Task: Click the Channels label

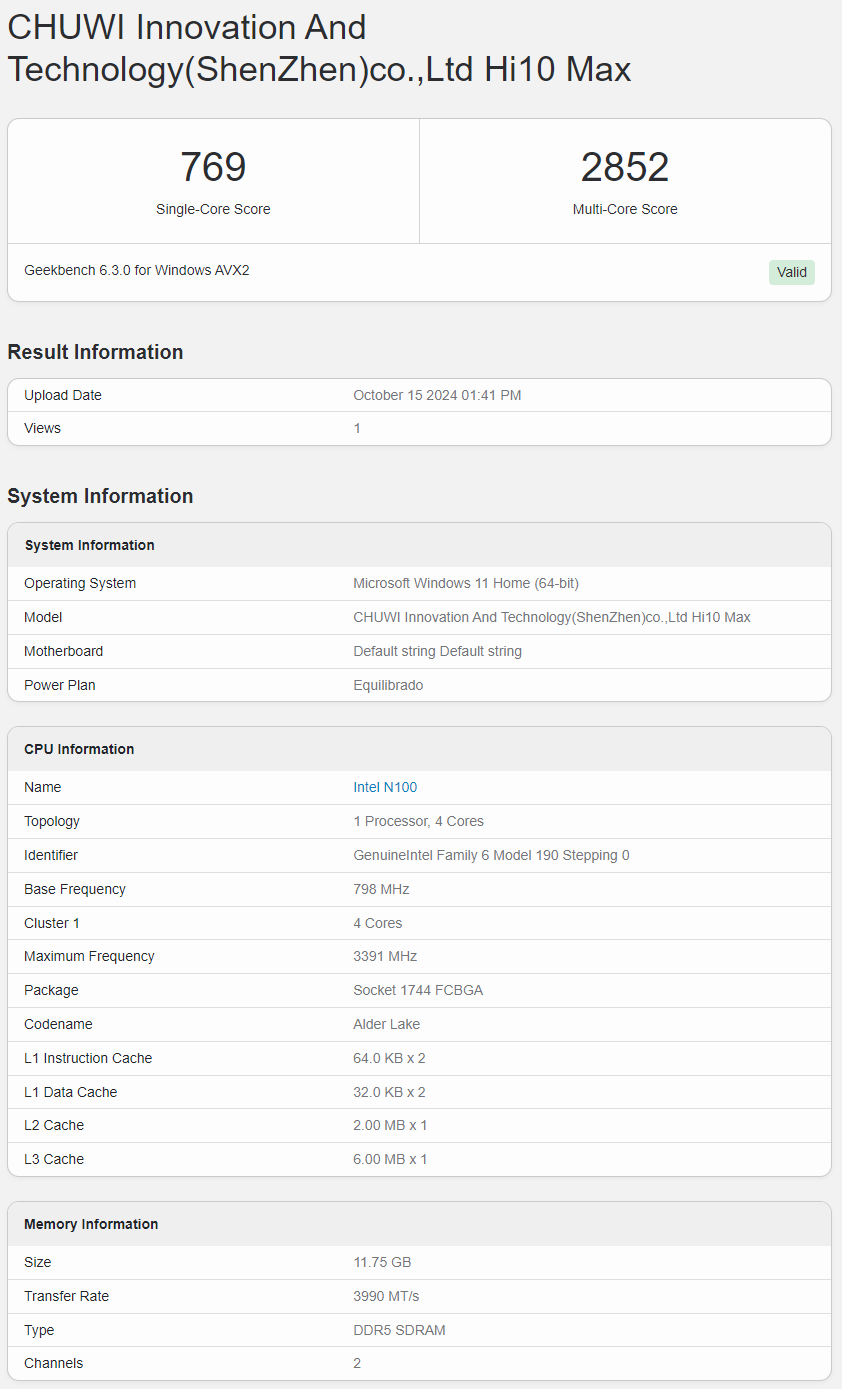Action: [54, 1363]
